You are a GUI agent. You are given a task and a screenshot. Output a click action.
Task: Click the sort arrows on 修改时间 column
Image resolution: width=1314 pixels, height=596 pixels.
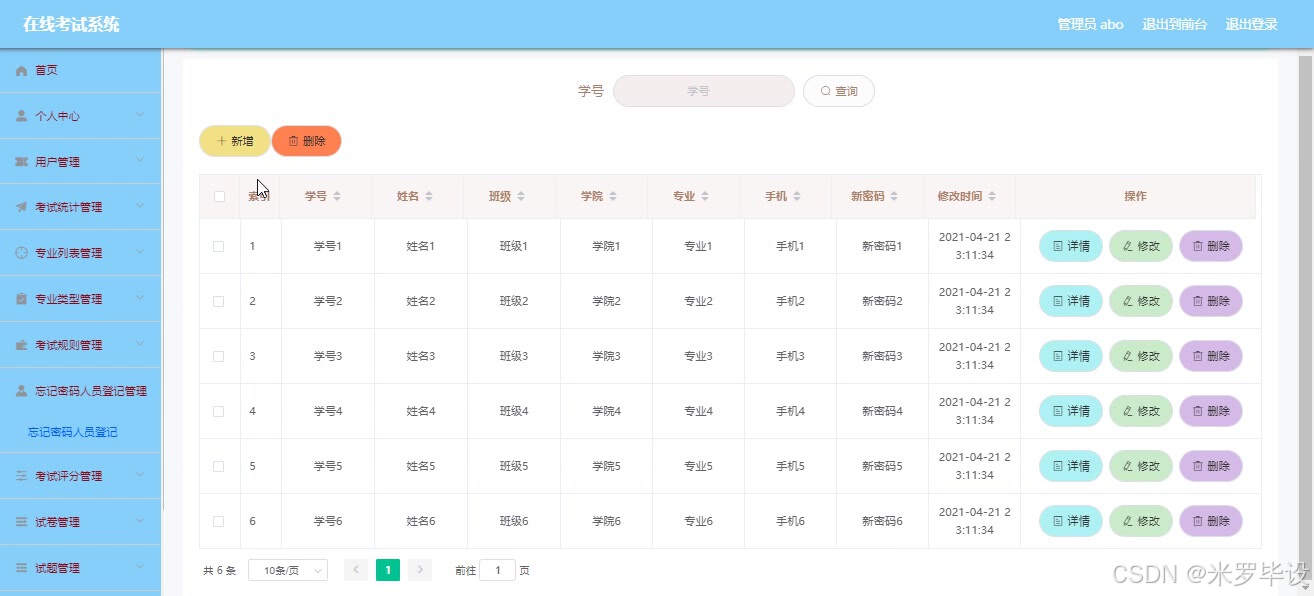point(992,196)
